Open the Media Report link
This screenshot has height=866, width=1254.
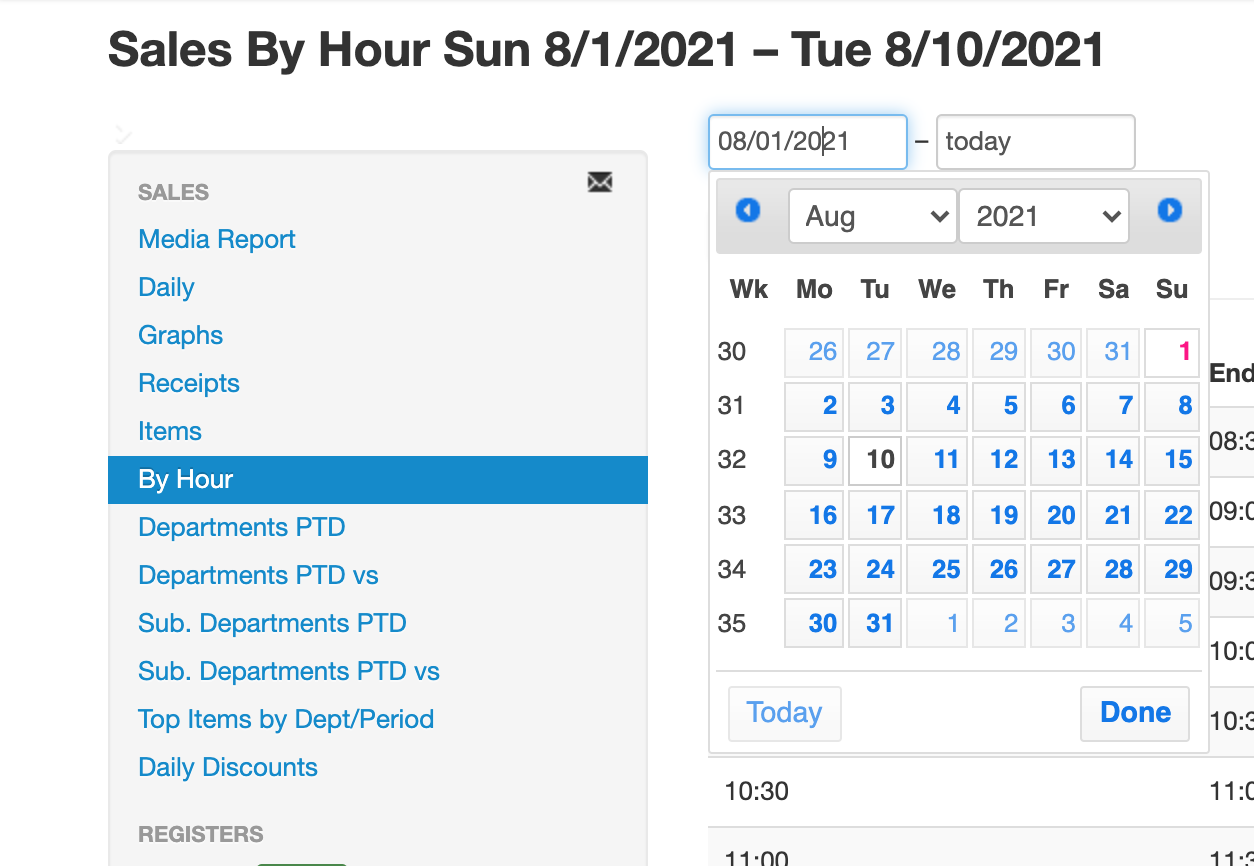click(217, 239)
